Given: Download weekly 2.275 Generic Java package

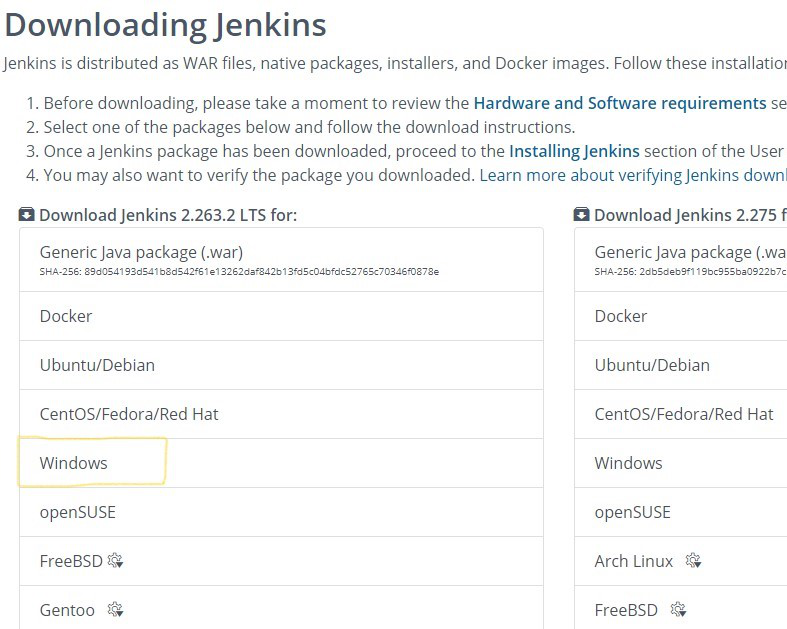Looking at the screenshot, I should (681, 260).
